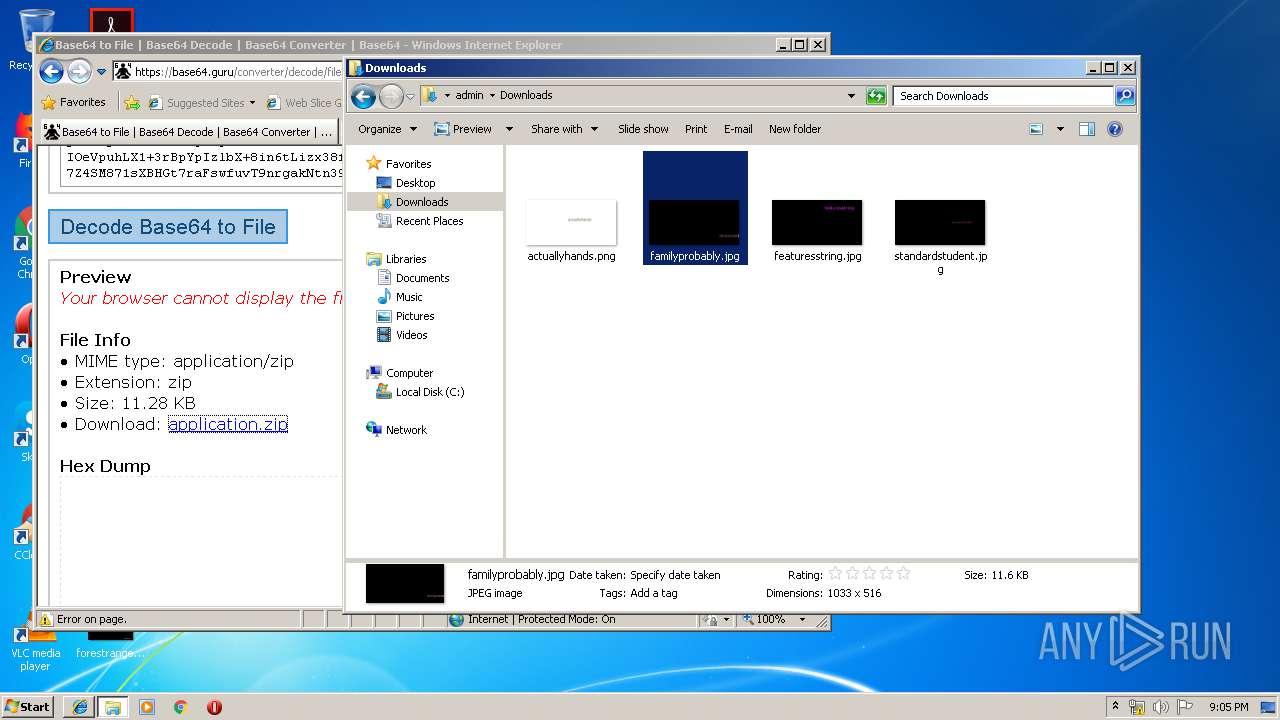1280x720 pixels.
Task: Click E-mail in Explorer toolbar
Action: pyautogui.click(x=738, y=129)
